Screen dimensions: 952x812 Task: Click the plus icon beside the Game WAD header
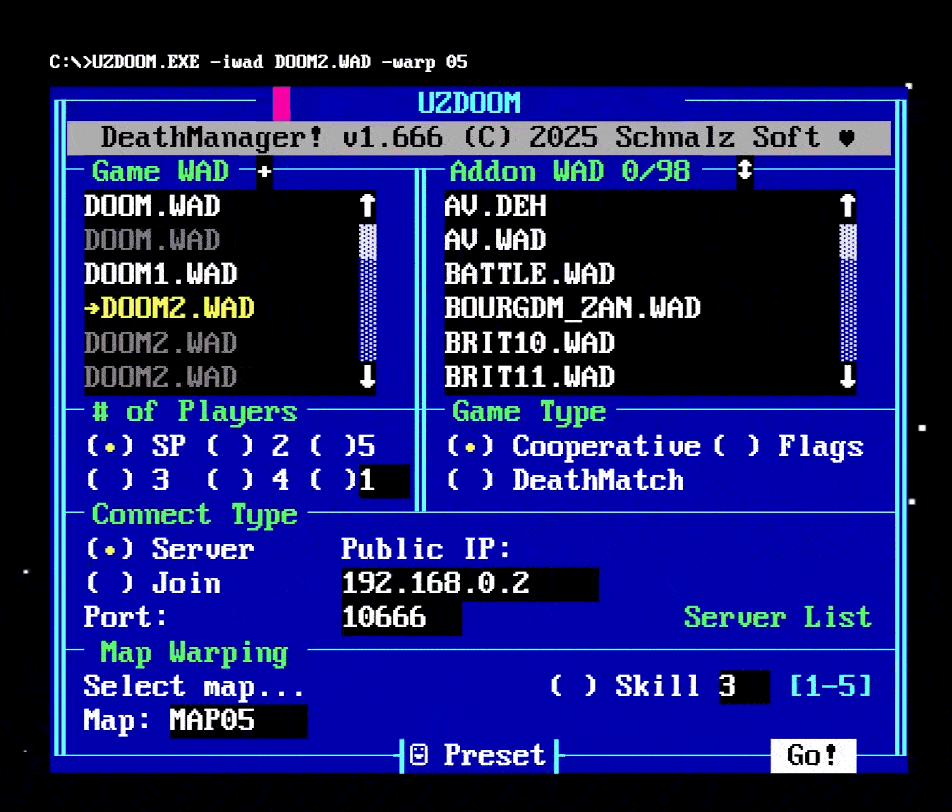pos(262,171)
